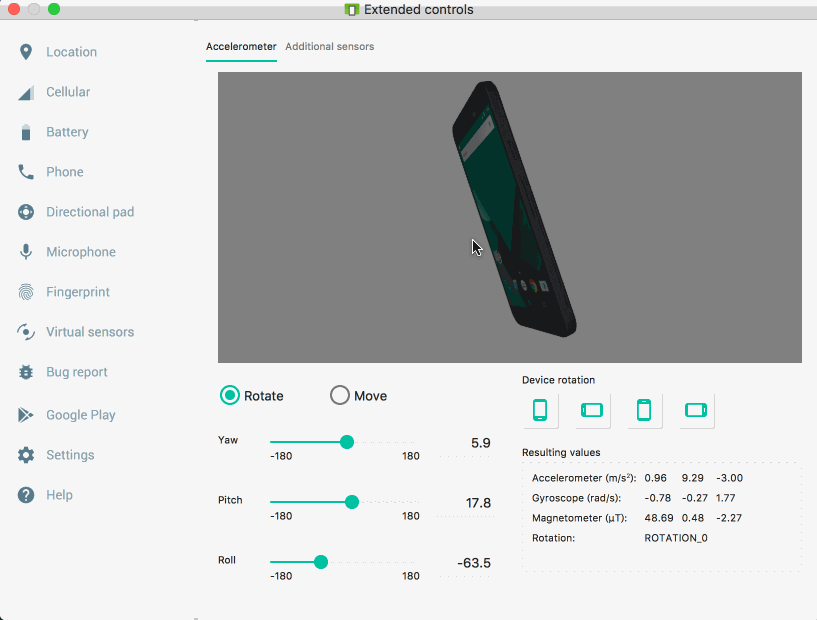Screen dimensions: 817x620
Task: Open the Directional pad controls
Action: pyautogui.click(x=88, y=212)
